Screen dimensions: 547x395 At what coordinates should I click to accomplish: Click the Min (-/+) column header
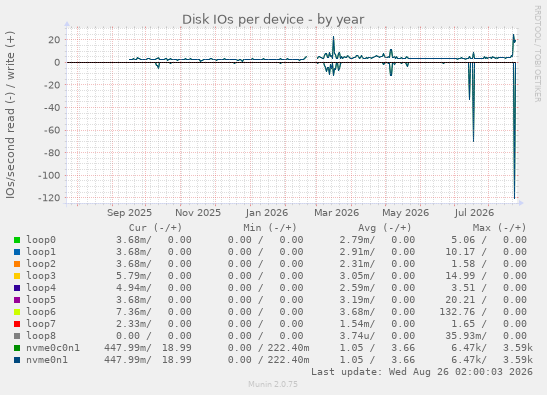(270, 228)
